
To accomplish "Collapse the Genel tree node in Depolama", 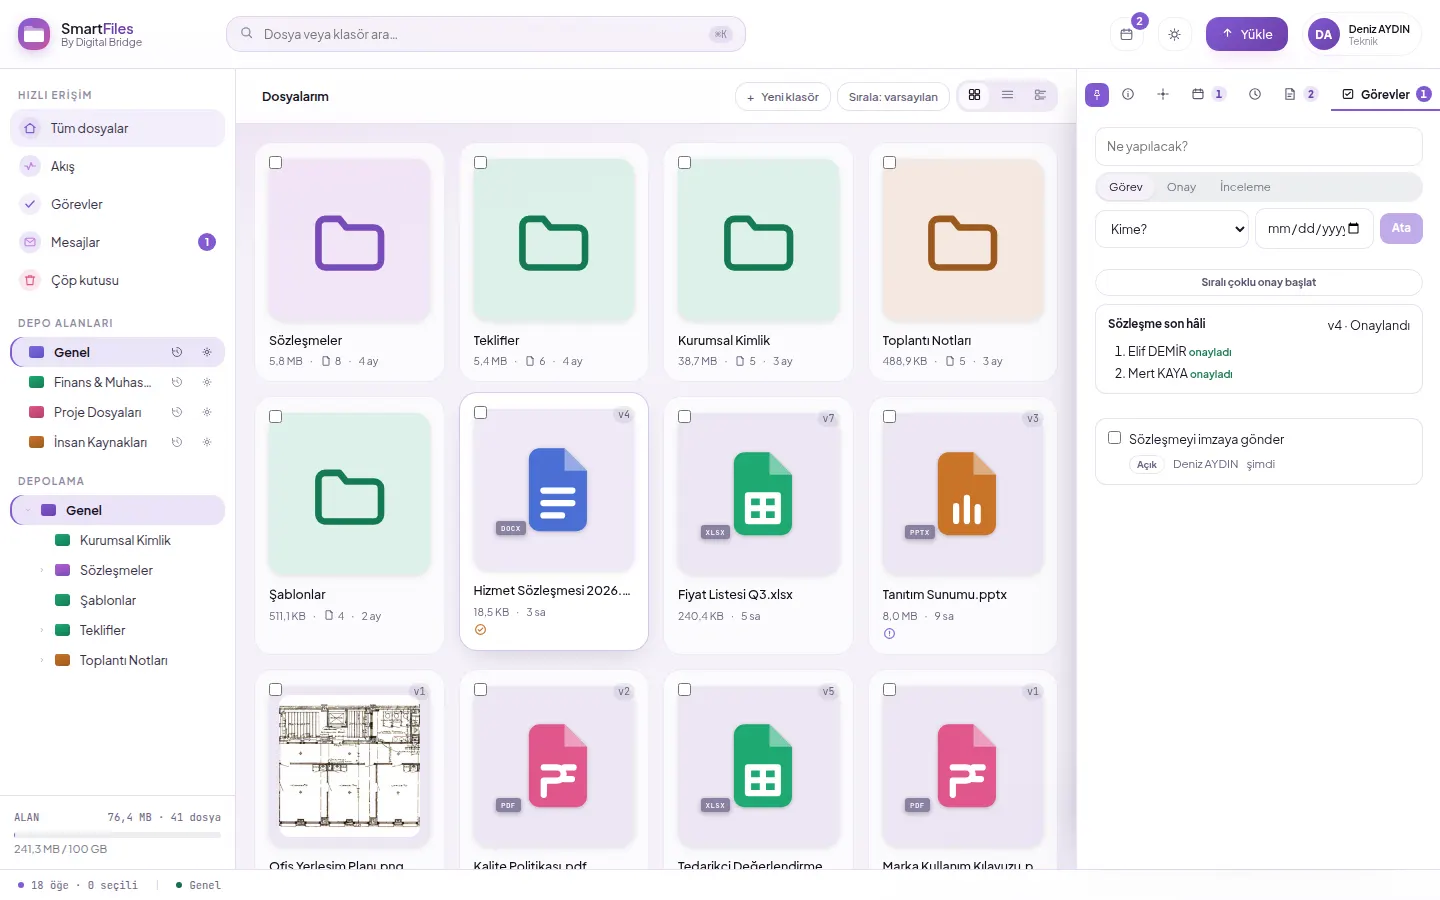I will (28, 510).
